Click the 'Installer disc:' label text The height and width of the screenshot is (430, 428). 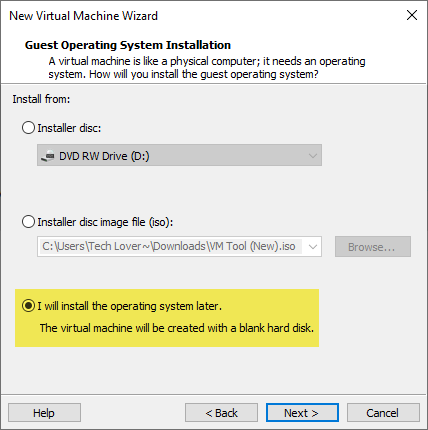pyautogui.click(x=69, y=128)
